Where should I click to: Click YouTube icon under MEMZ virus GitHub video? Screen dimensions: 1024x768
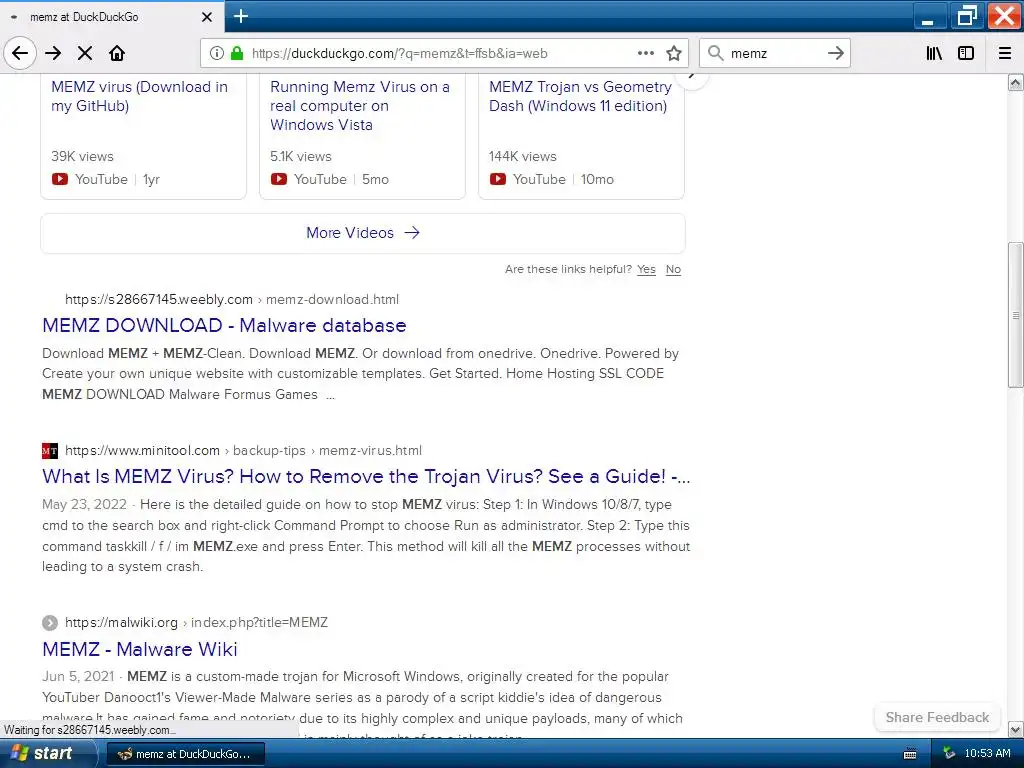[59, 179]
